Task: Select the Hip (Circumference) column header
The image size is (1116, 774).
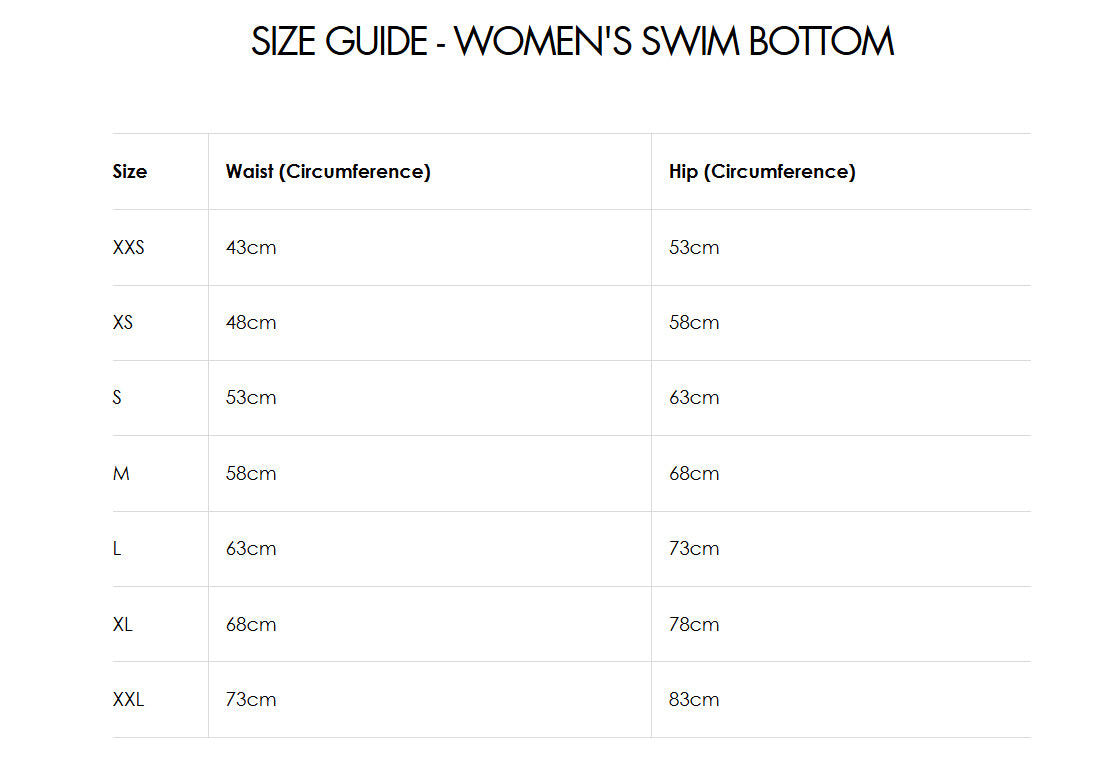Action: 762,172
